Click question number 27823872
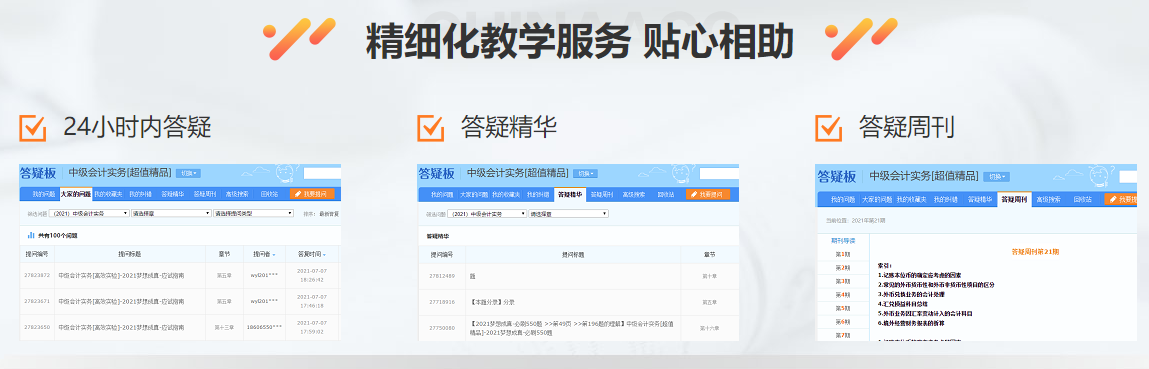 (x=37, y=275)
